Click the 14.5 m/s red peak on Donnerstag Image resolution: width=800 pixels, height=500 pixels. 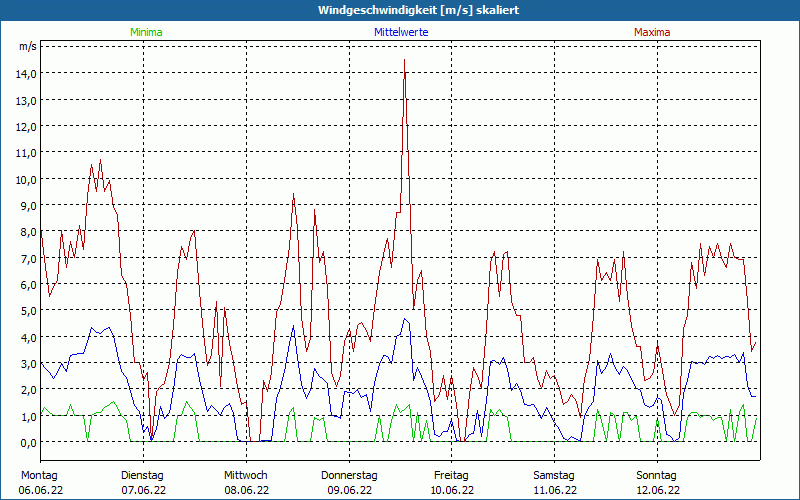point(405,60)
